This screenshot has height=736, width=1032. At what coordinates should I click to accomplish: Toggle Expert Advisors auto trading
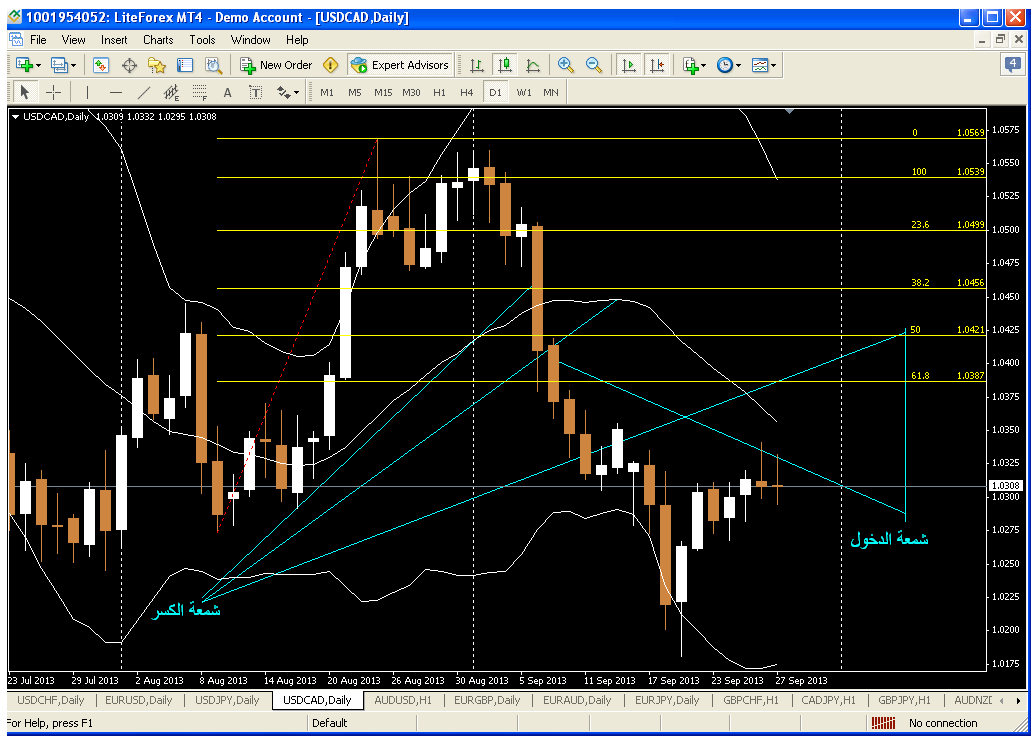coord(400,65)
